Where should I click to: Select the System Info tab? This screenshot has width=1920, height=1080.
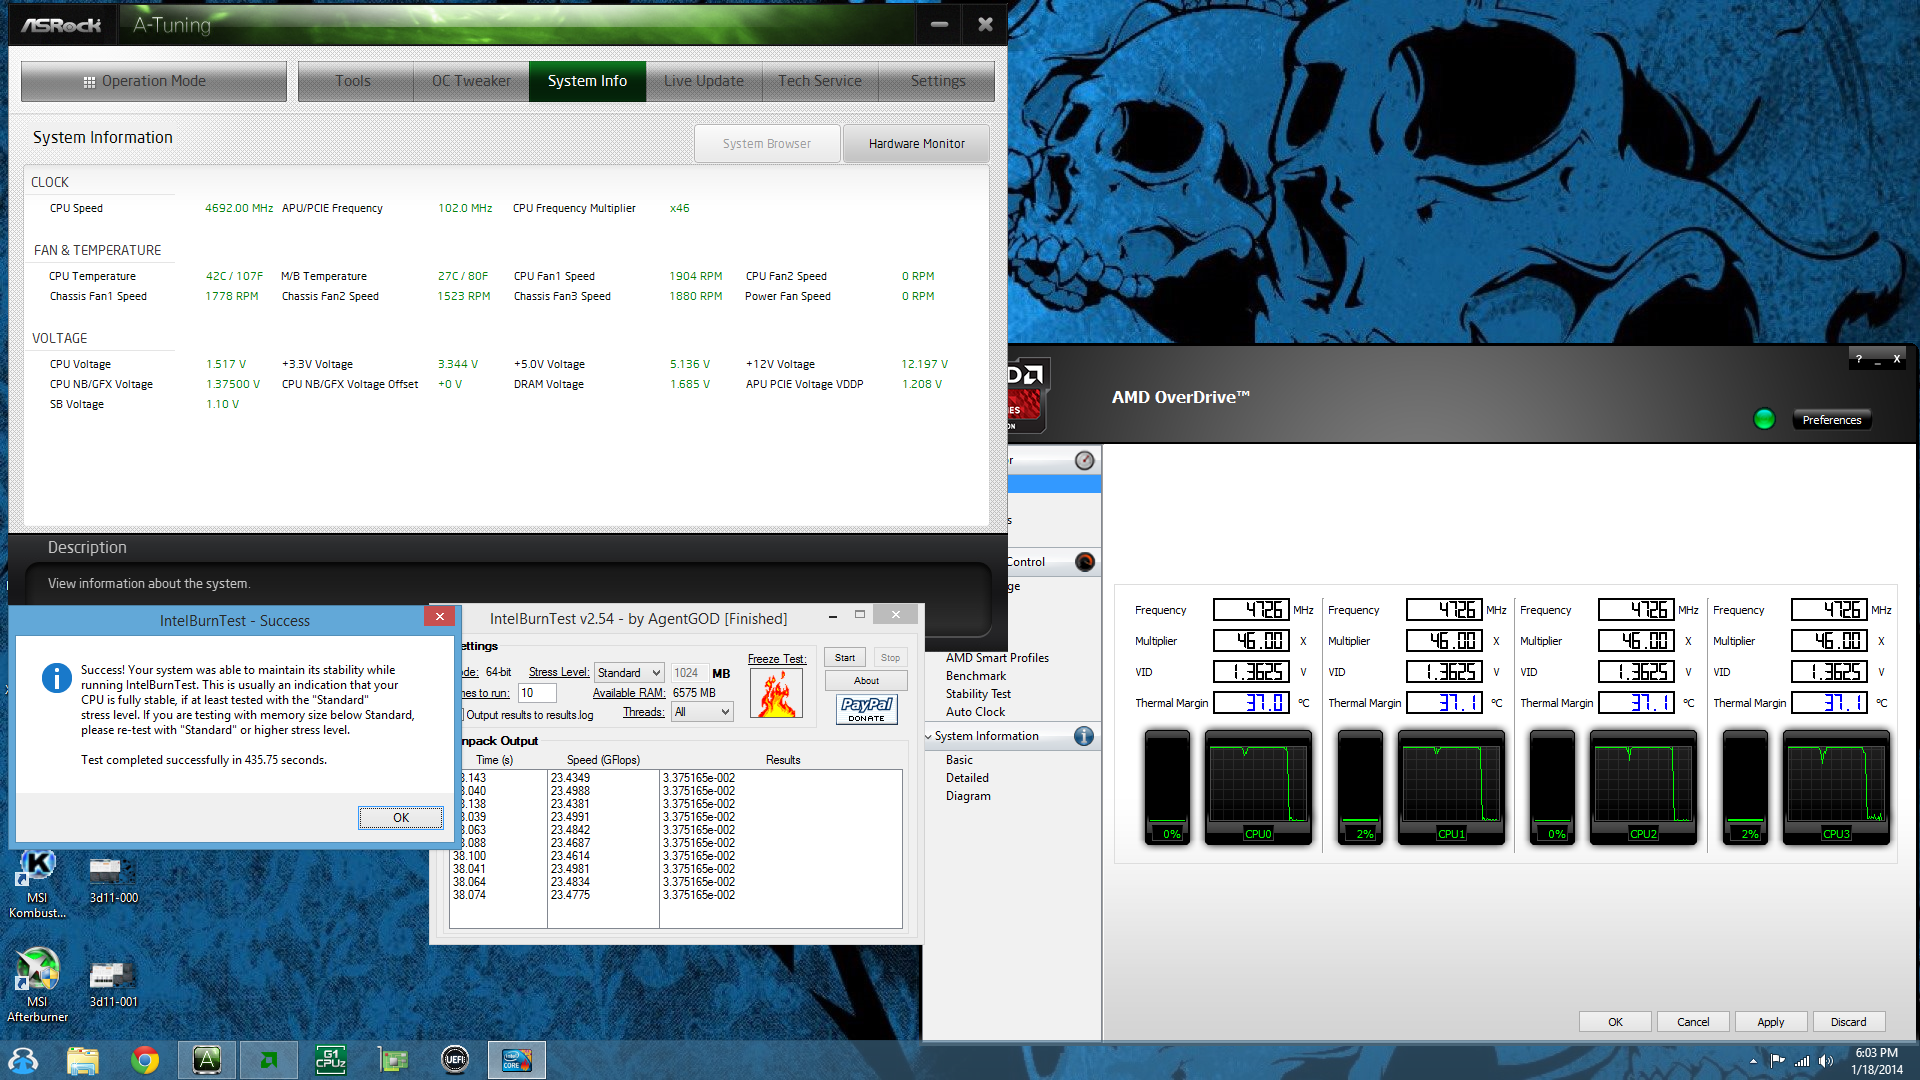(x=587, y=81)
